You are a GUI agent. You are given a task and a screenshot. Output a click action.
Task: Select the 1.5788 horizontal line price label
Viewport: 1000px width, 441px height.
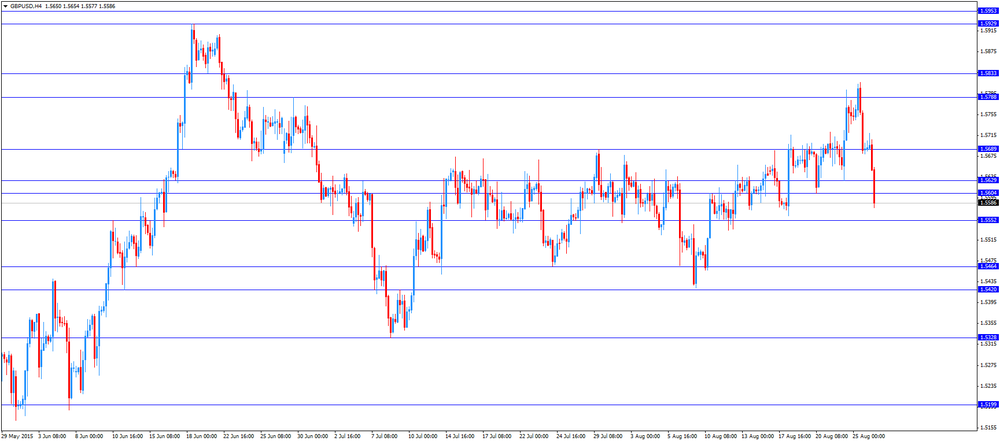[987, 97]
